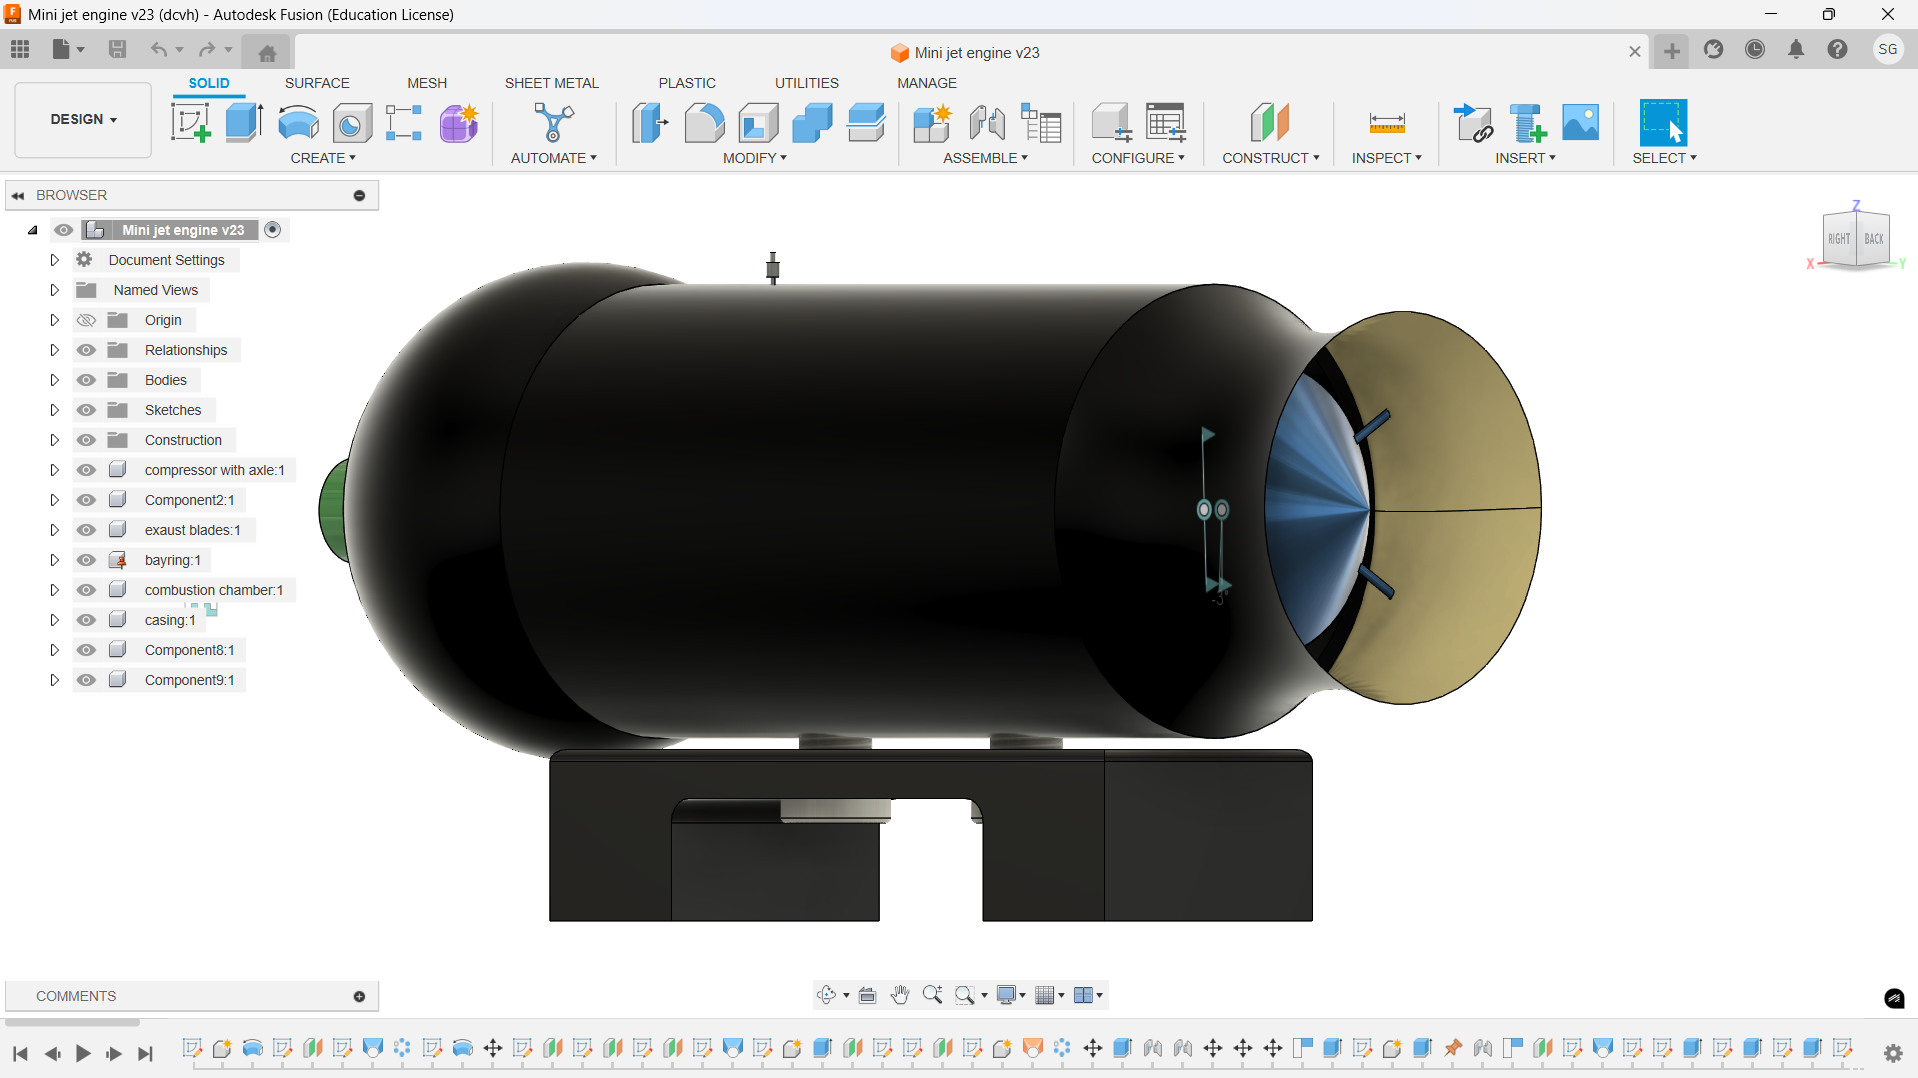1918x1078 pixels.
Task: Select the Combine tool
Action: click(812, 123)
